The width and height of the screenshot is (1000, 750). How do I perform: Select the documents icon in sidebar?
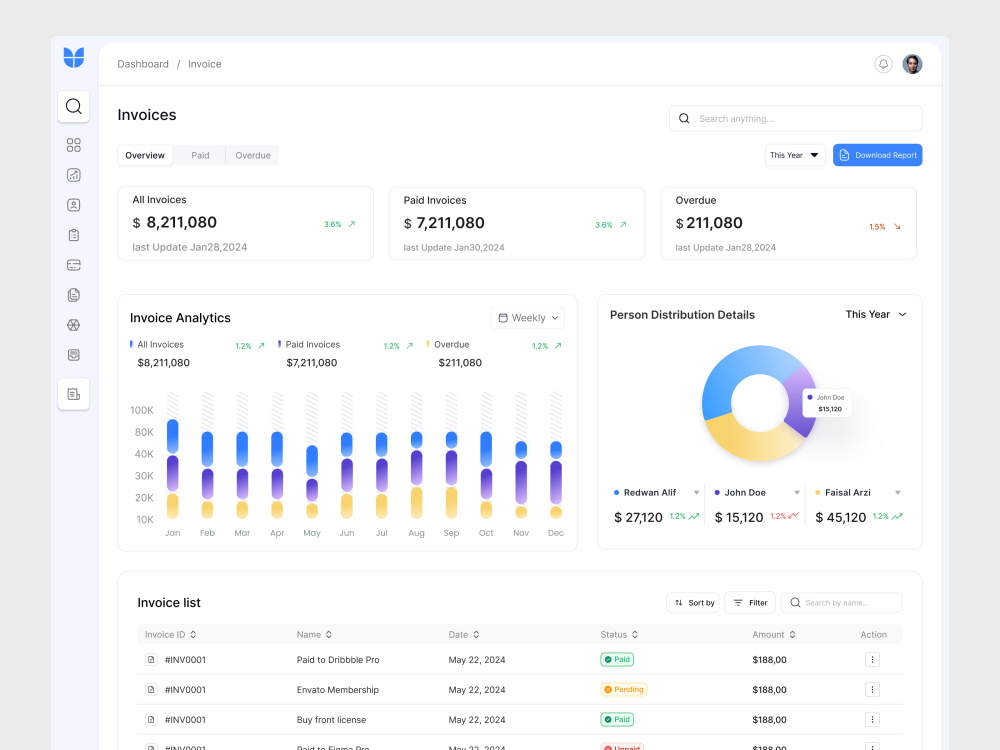coord(74,295)
